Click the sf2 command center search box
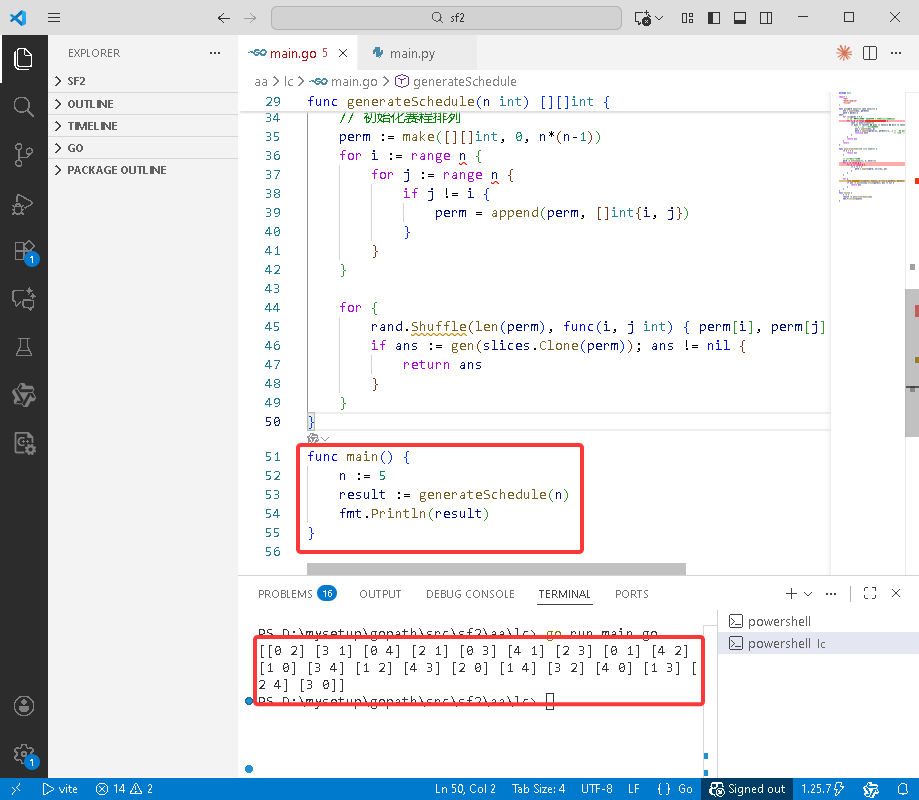The image size is (919, 800). (x=446, y=18)
